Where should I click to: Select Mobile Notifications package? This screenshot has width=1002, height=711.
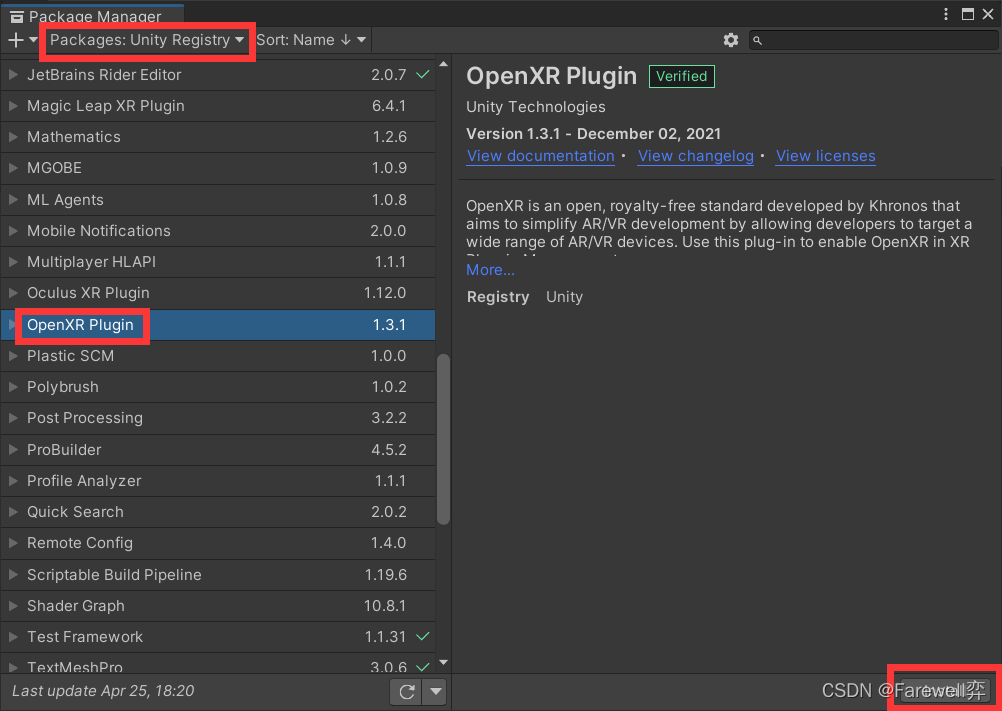click(217, 231)
